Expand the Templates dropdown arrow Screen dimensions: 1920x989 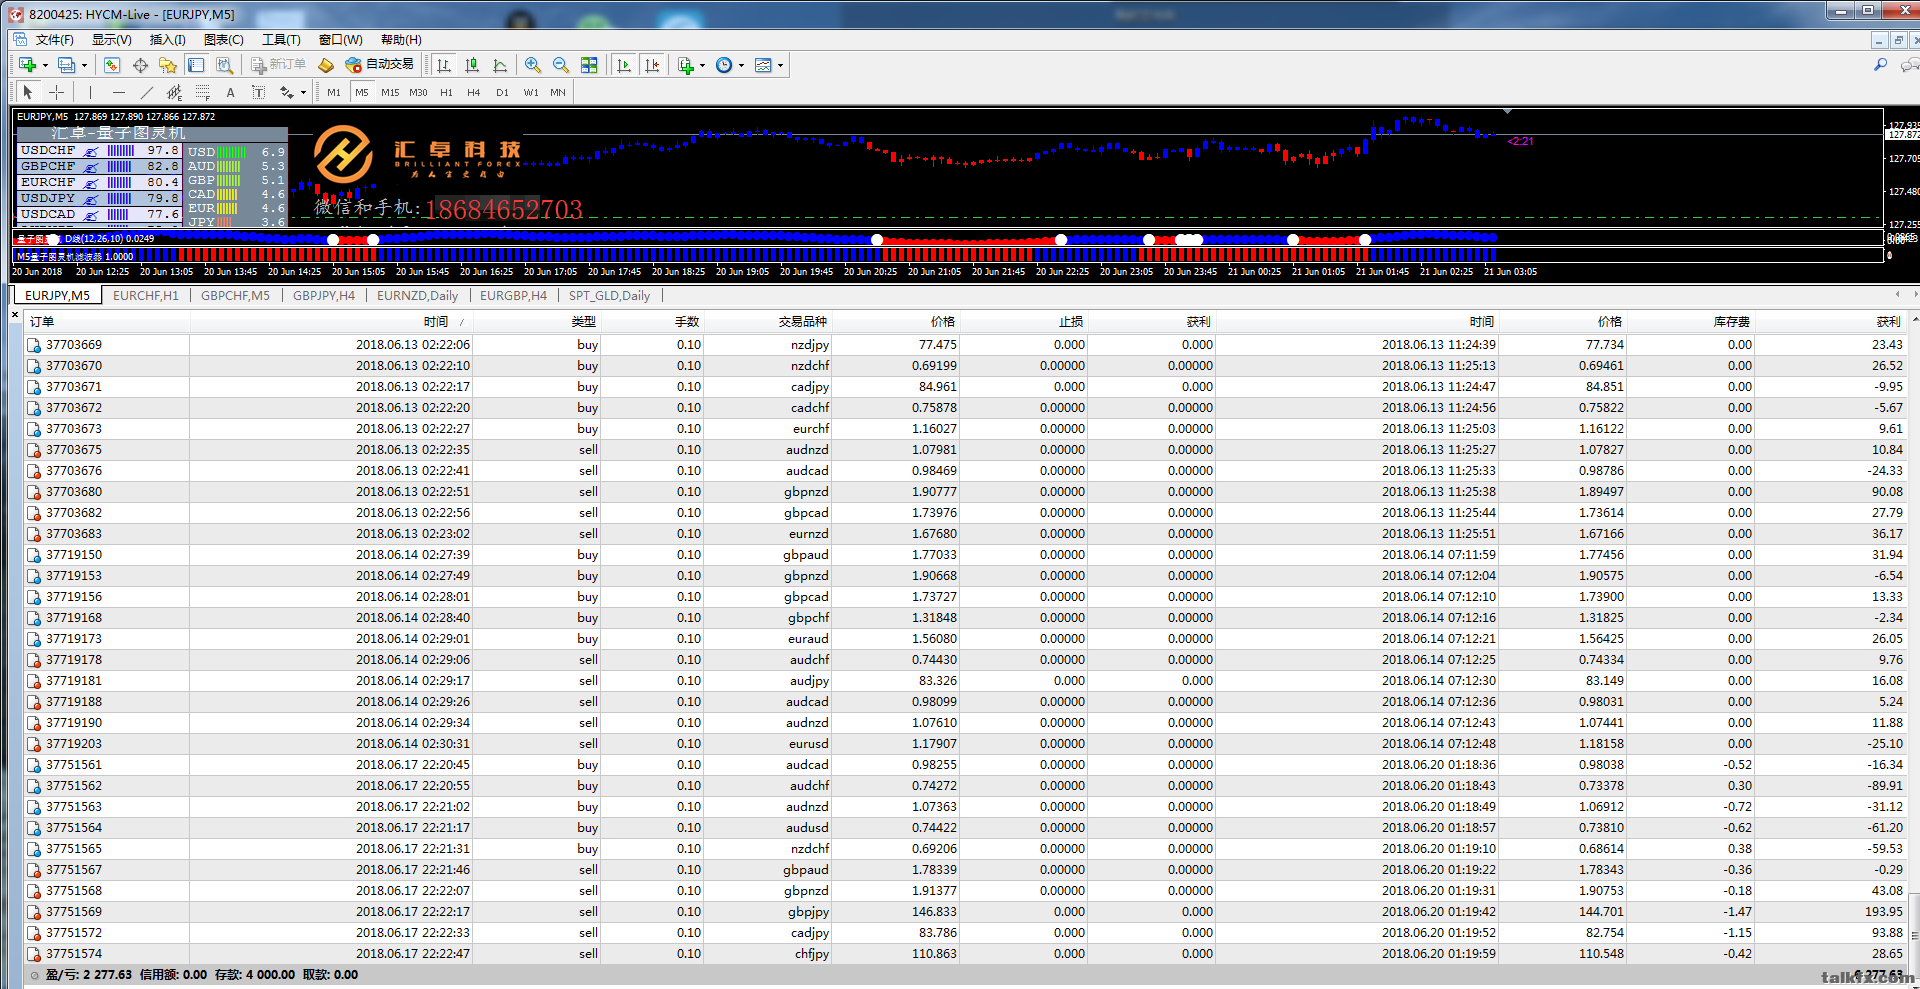pos(780,65)
